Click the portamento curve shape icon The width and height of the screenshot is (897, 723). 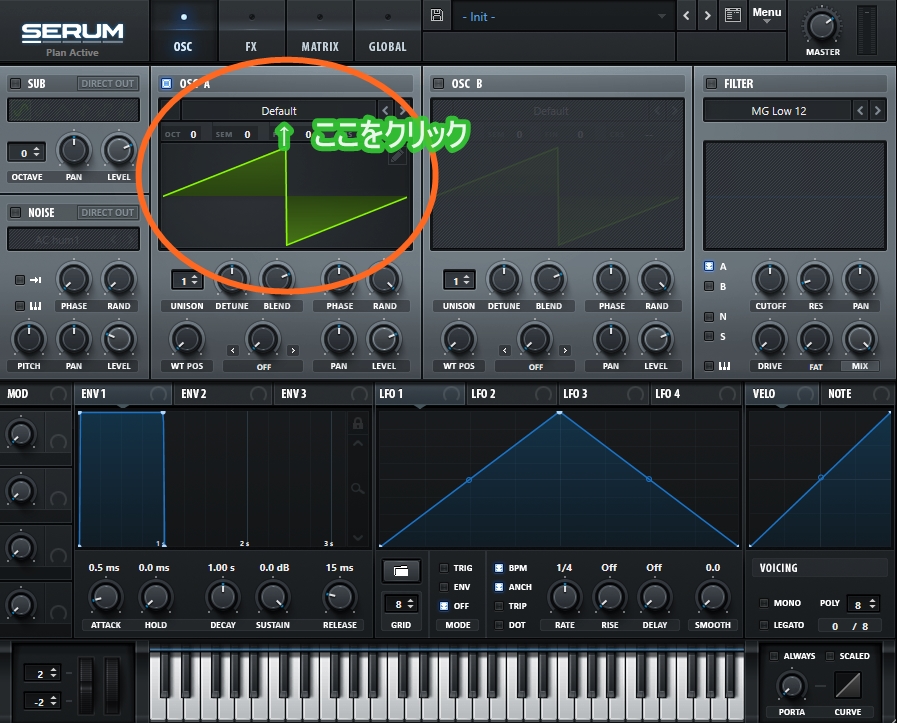pos(847,685)
